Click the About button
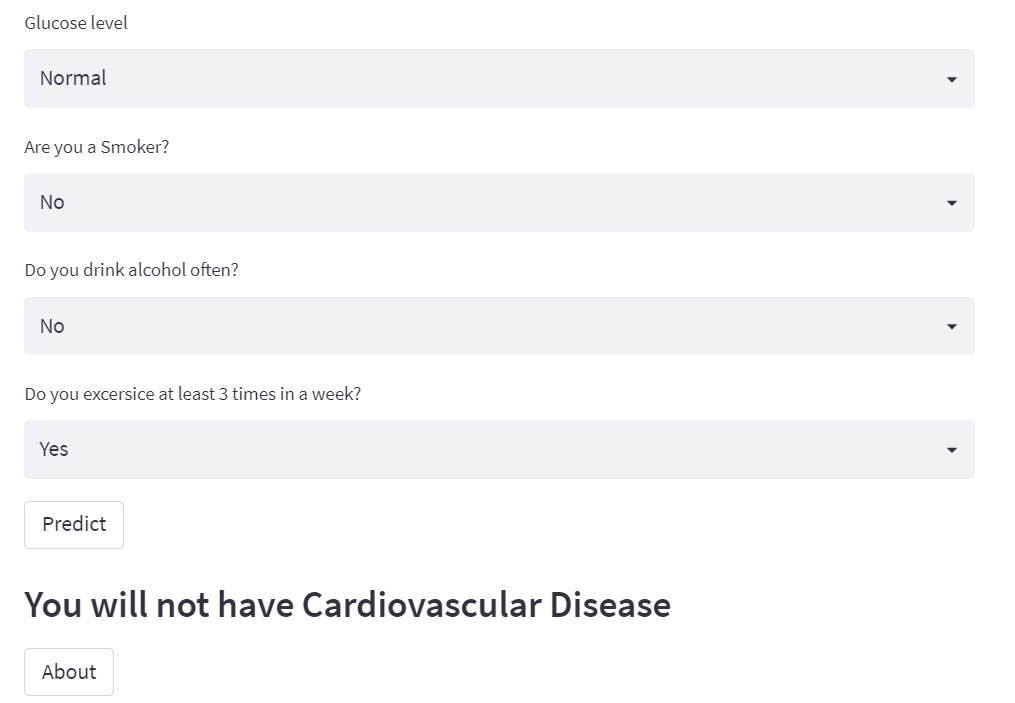Screen dimensions: 1015x703 coord(68,671)
